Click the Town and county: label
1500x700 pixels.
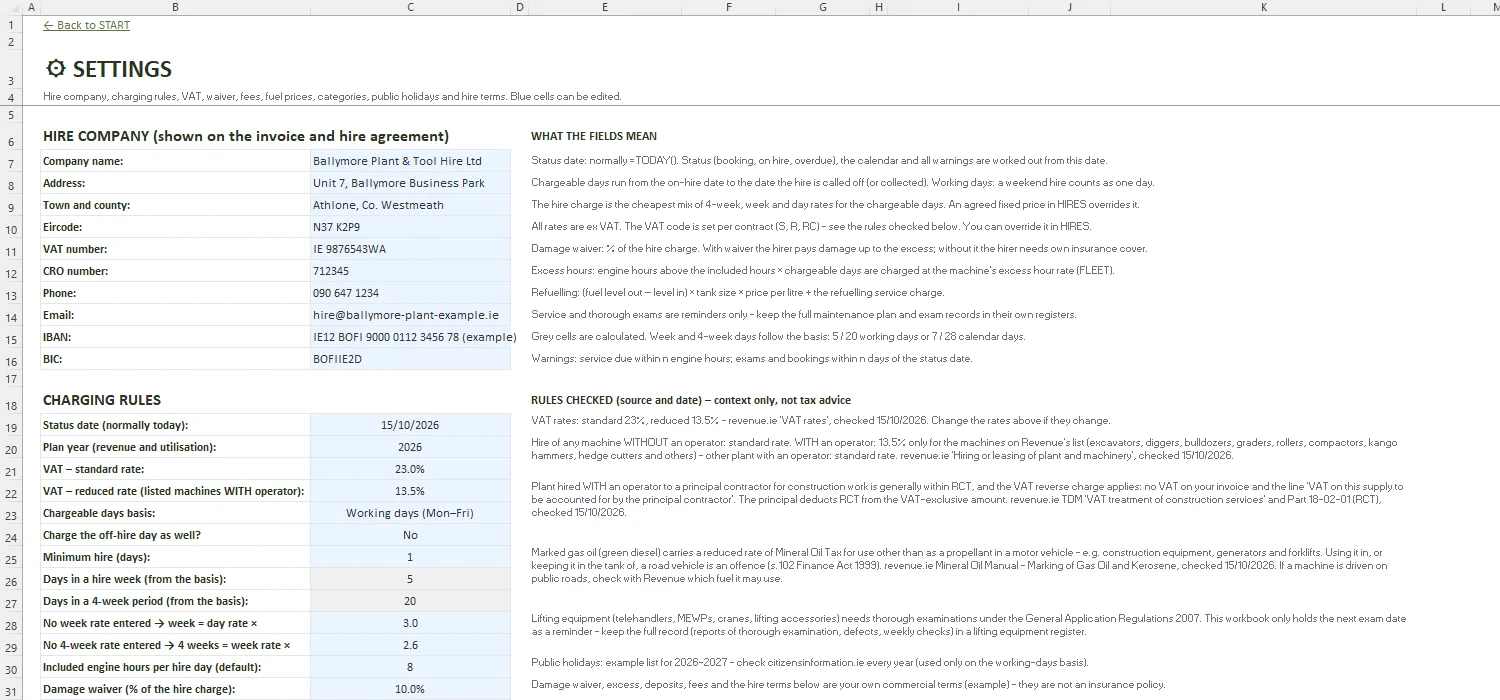87,205
